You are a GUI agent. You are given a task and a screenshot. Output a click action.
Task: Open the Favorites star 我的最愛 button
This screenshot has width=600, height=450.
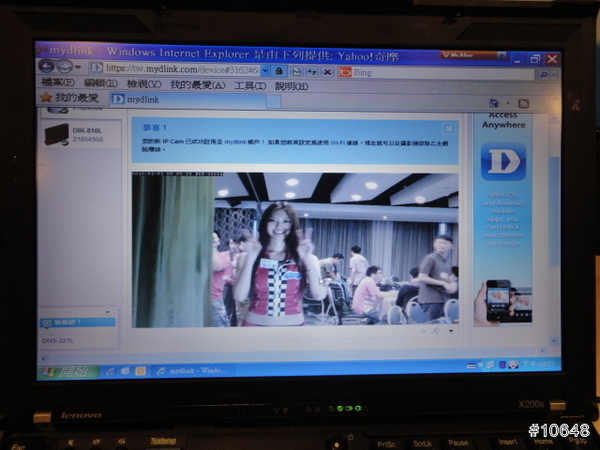[x=70, y=97]
